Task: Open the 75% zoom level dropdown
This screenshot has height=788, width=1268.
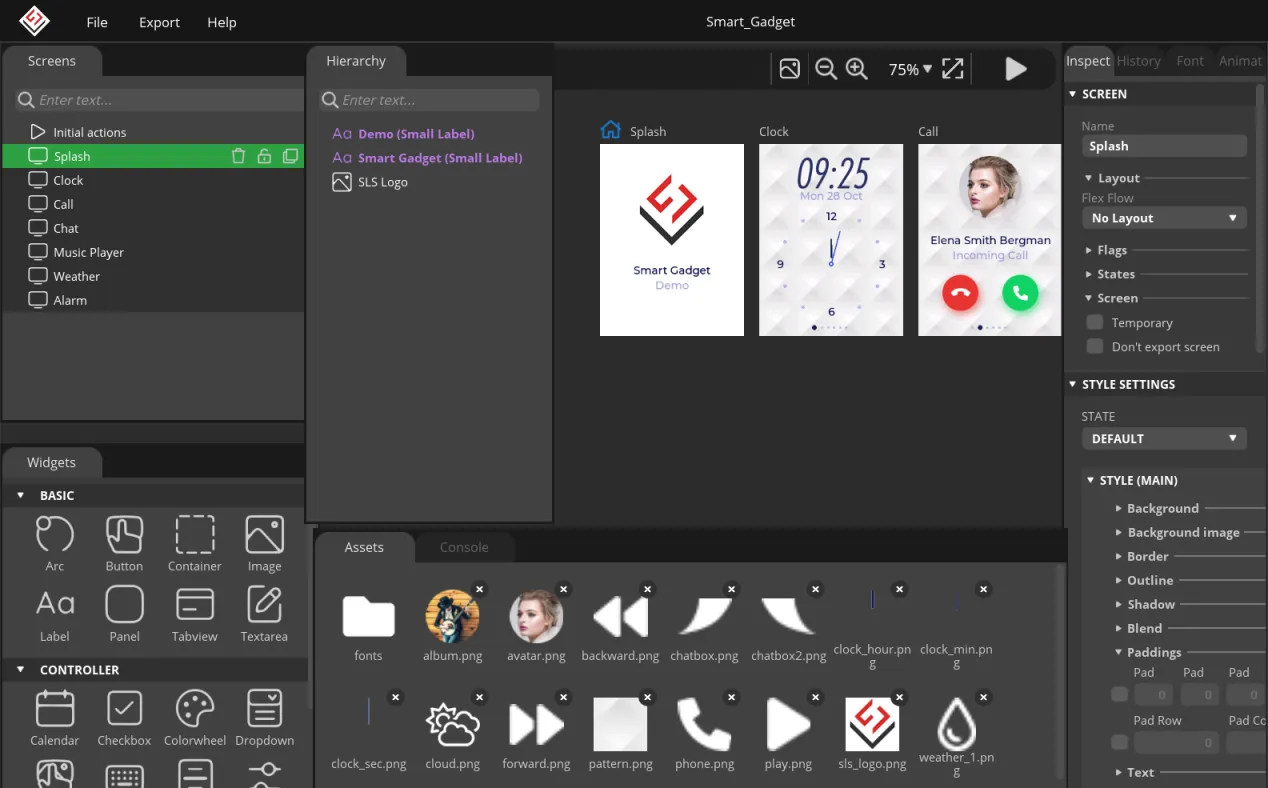Action: coord(910,69)
